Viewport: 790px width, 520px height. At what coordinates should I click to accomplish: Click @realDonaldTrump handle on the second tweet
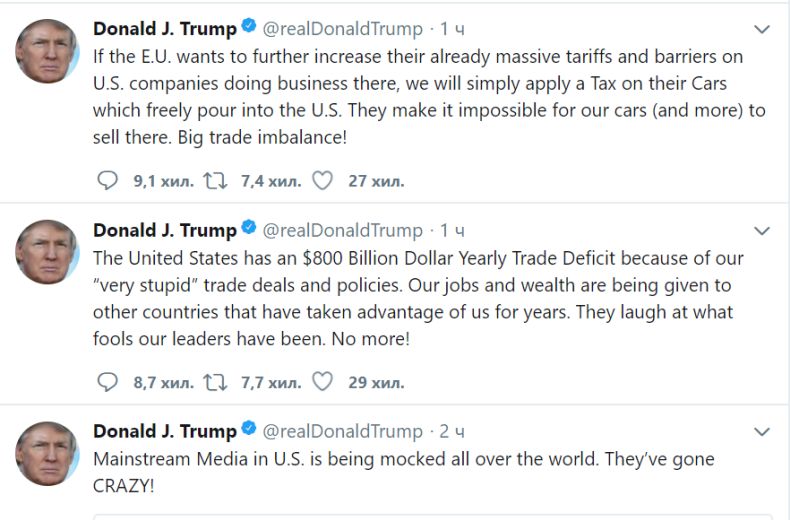(342, 231)
